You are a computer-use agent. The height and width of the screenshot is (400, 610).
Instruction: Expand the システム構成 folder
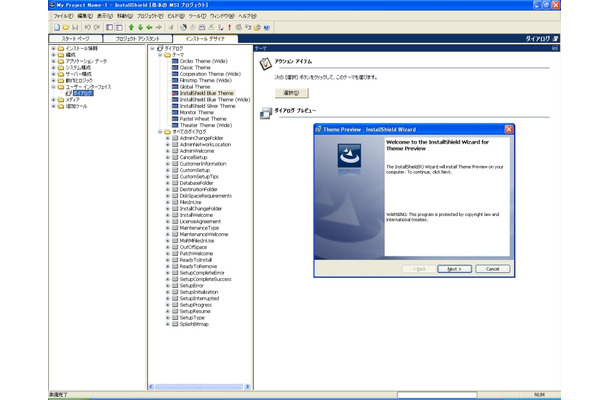click(53, 67)
